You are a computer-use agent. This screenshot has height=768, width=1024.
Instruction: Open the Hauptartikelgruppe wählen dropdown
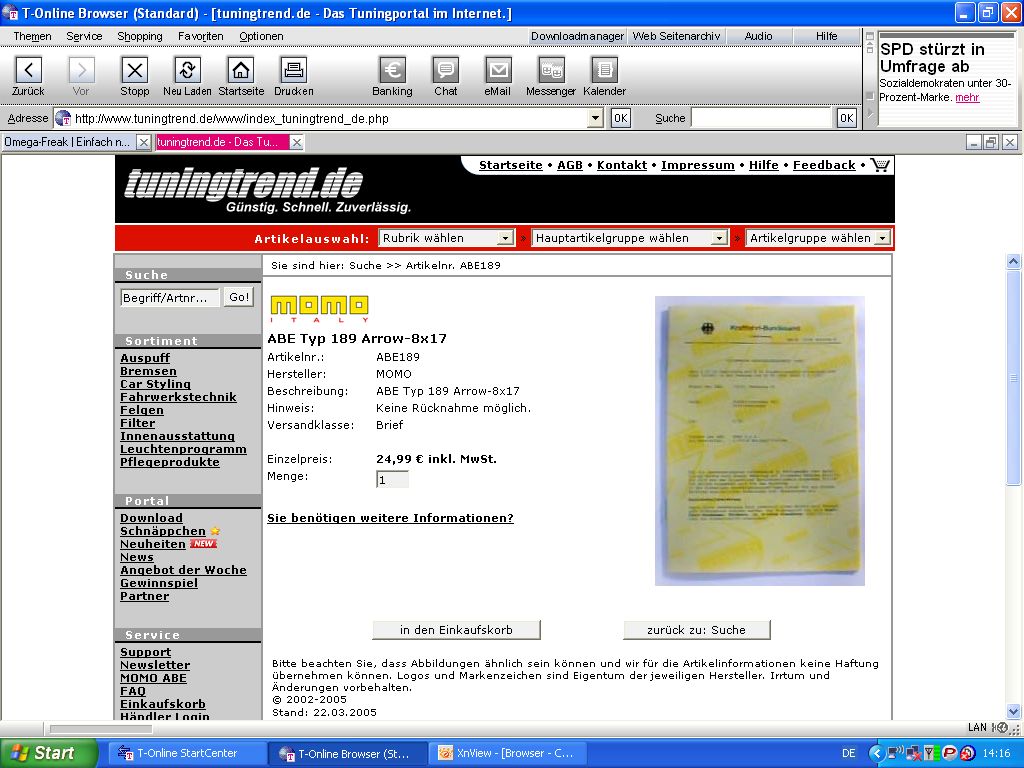630,238
